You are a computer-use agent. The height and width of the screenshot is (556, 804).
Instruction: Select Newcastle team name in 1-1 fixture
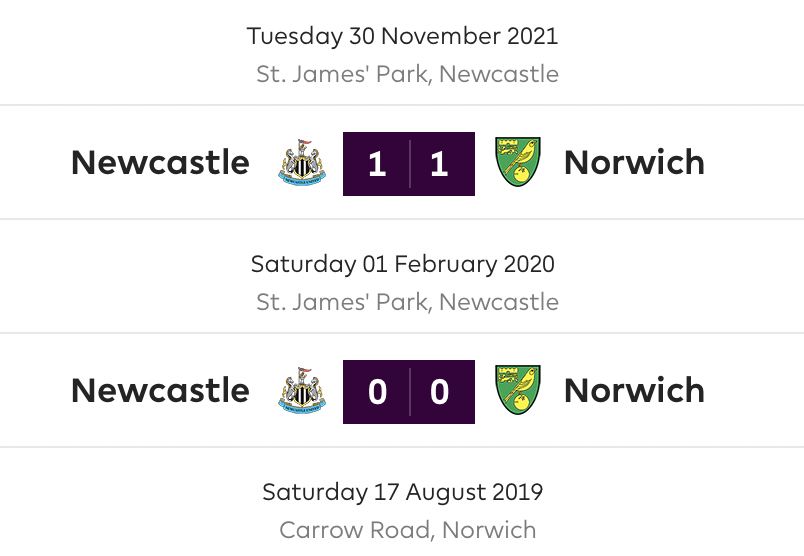click(160, 163)
